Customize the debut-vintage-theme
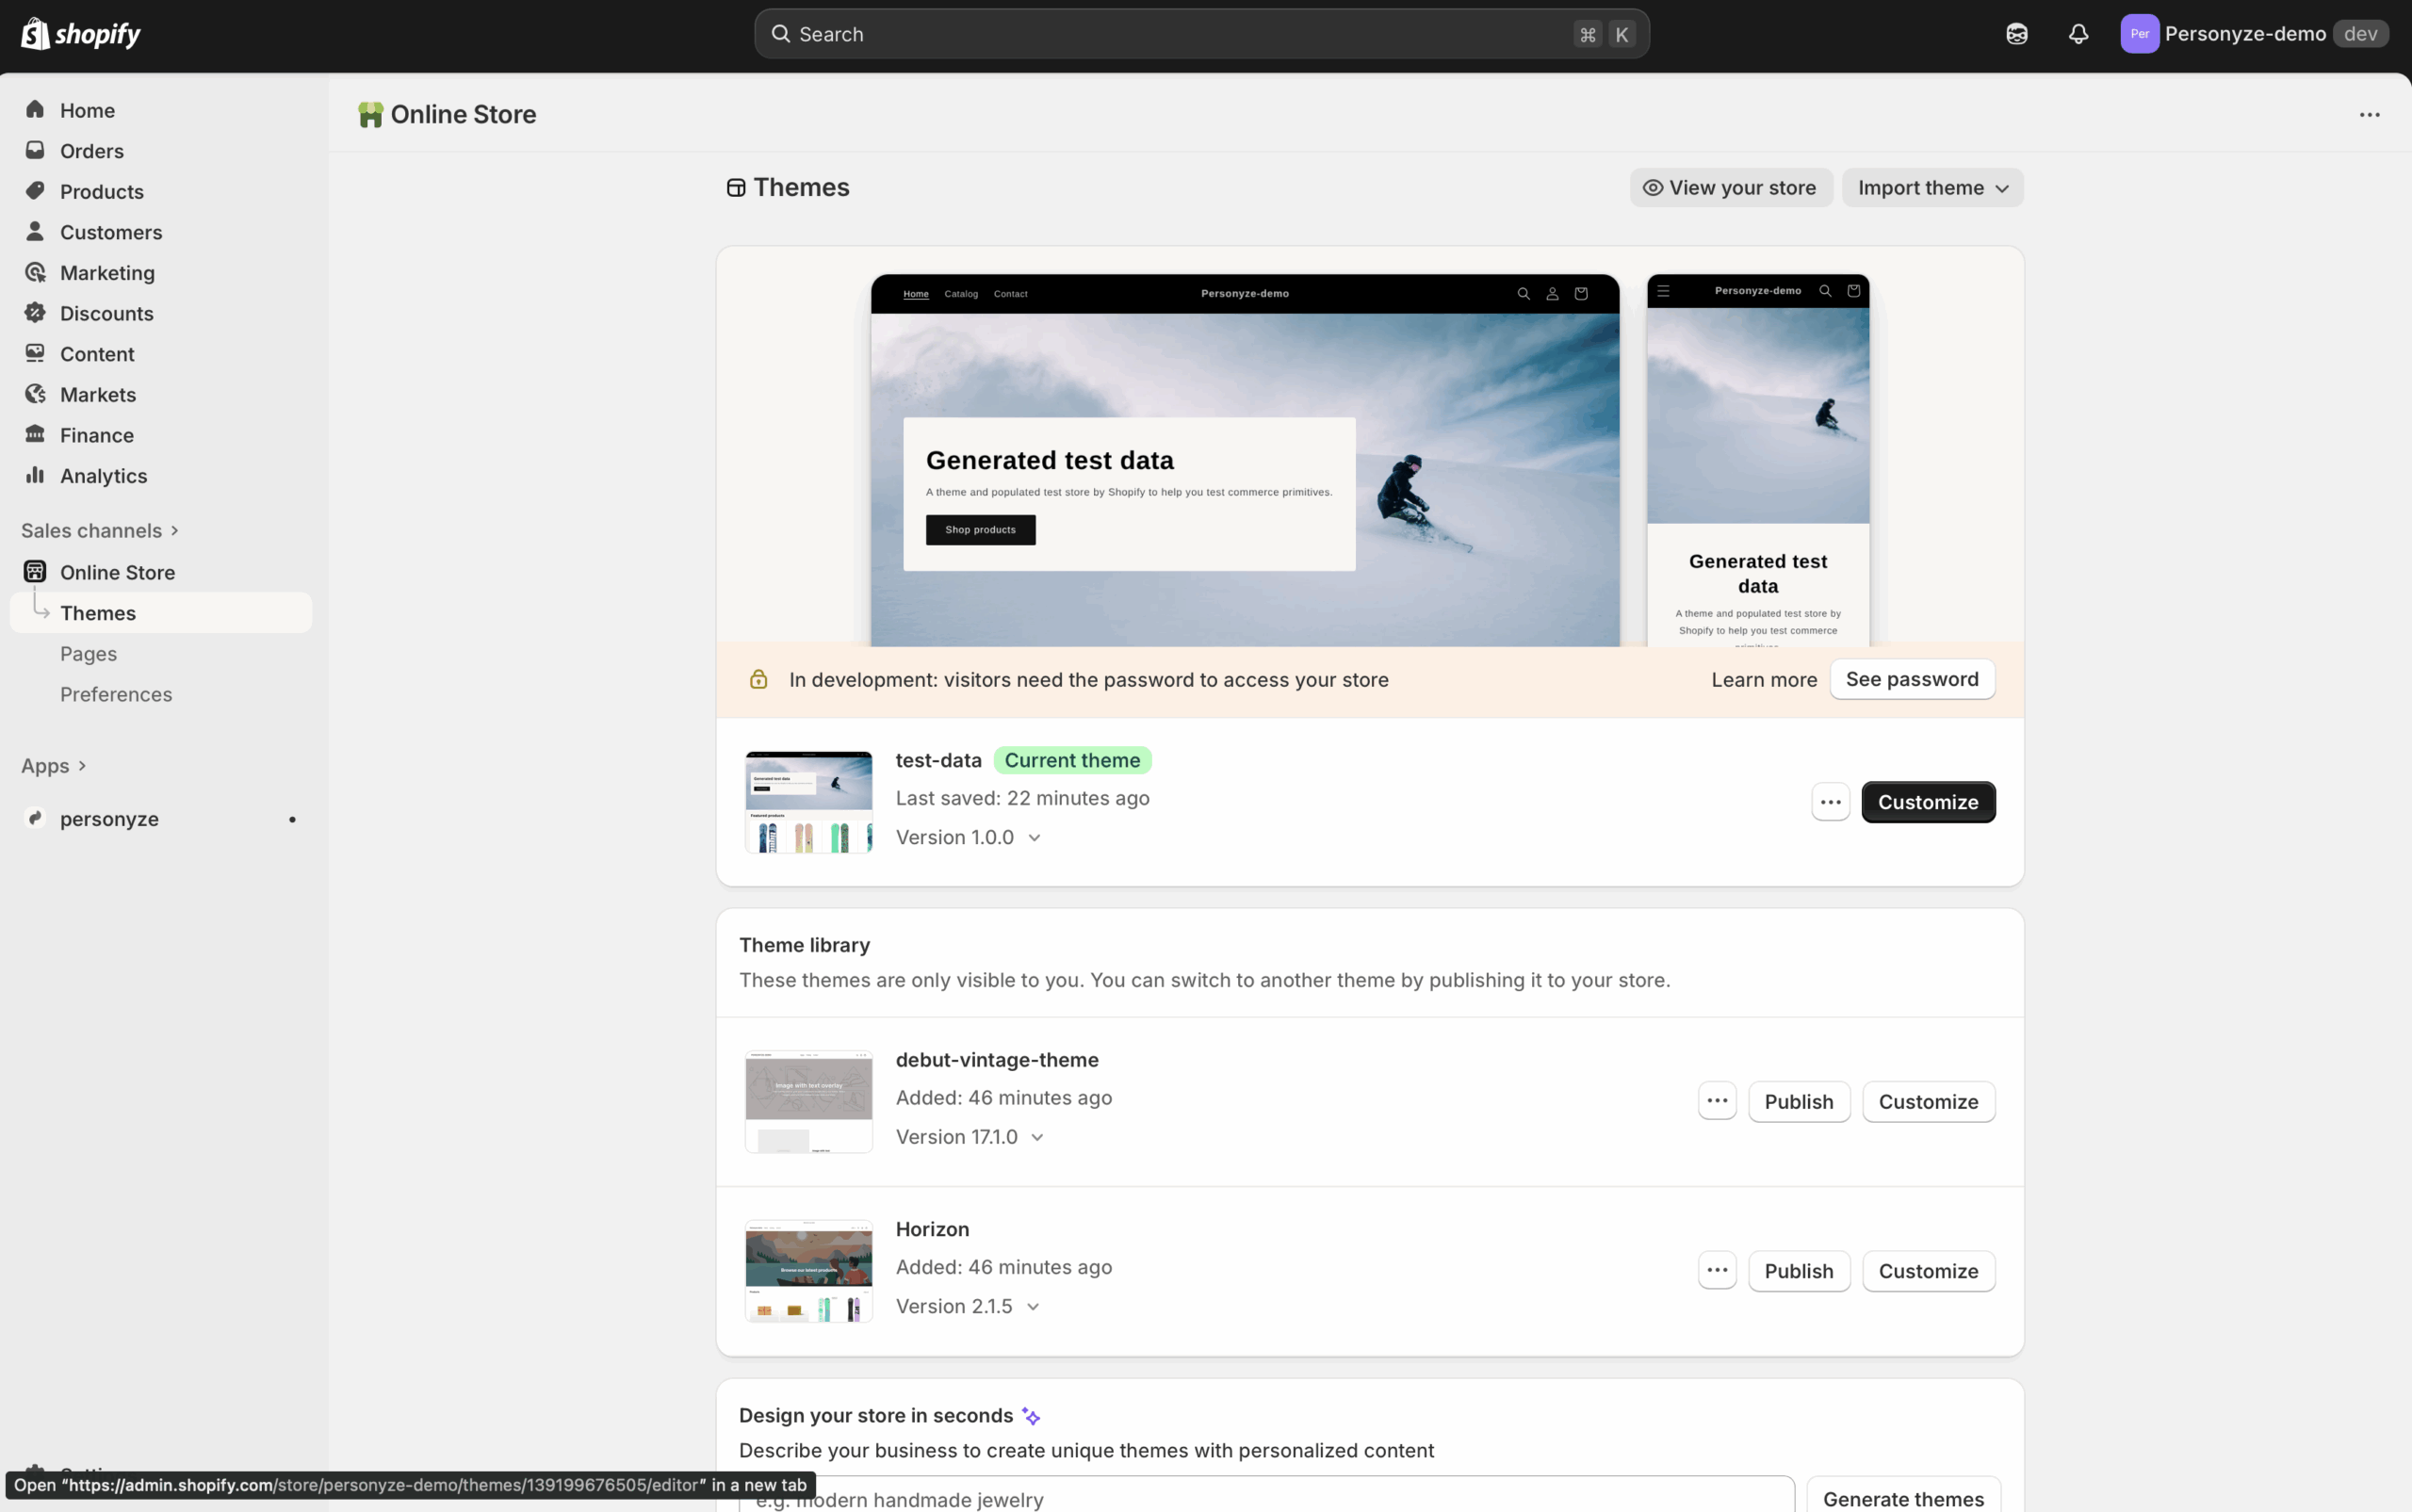The image size is (2412, 1512). click(x=1927, y=1101)
